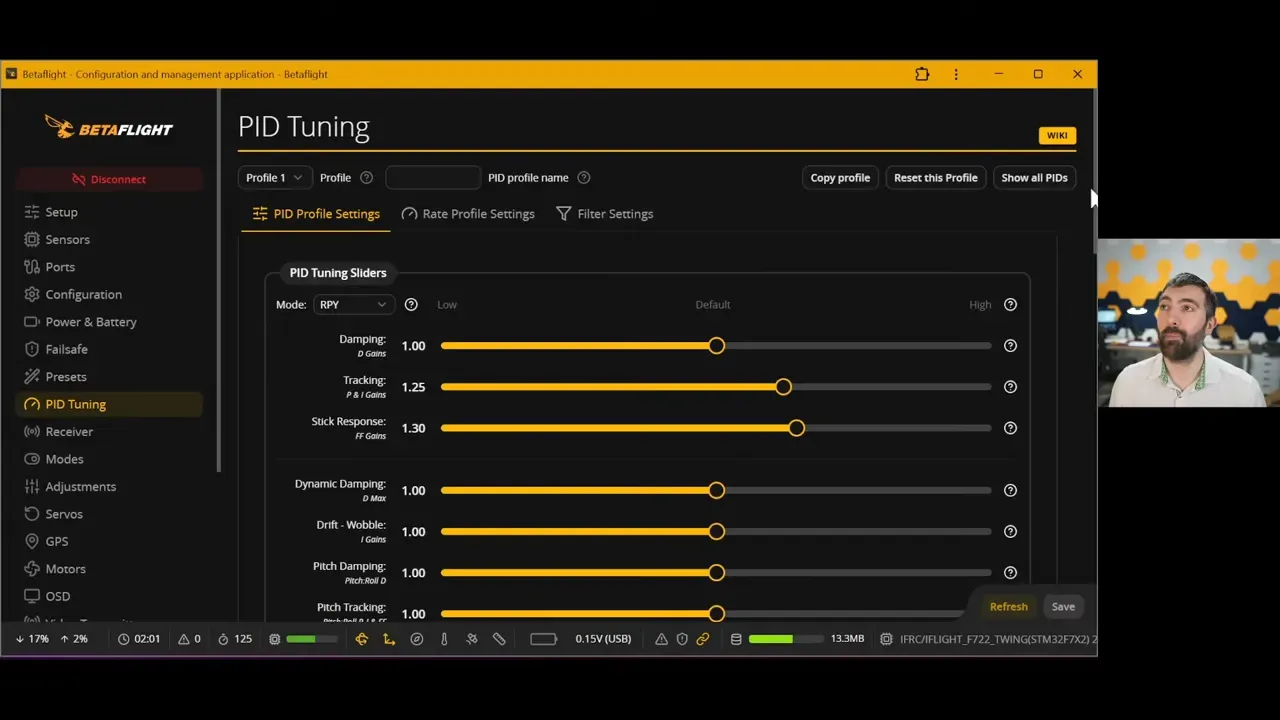Open help for Dynamic Damping slider
1280x720 pixels.
[x=1010, y=491]
